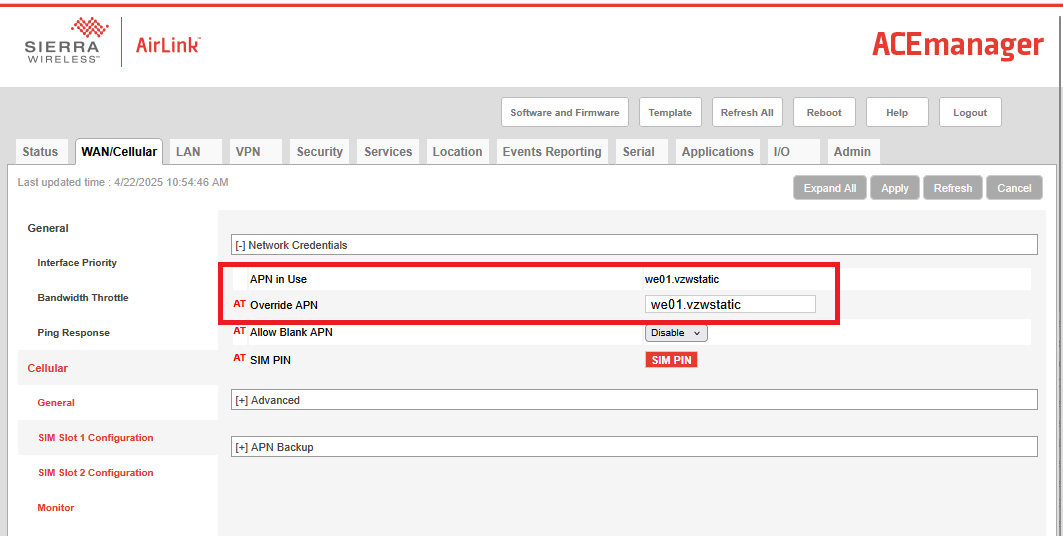The width and height of the screenshot is (1063, 536).
Task: Expand the Advanced section
Action: 634,400
